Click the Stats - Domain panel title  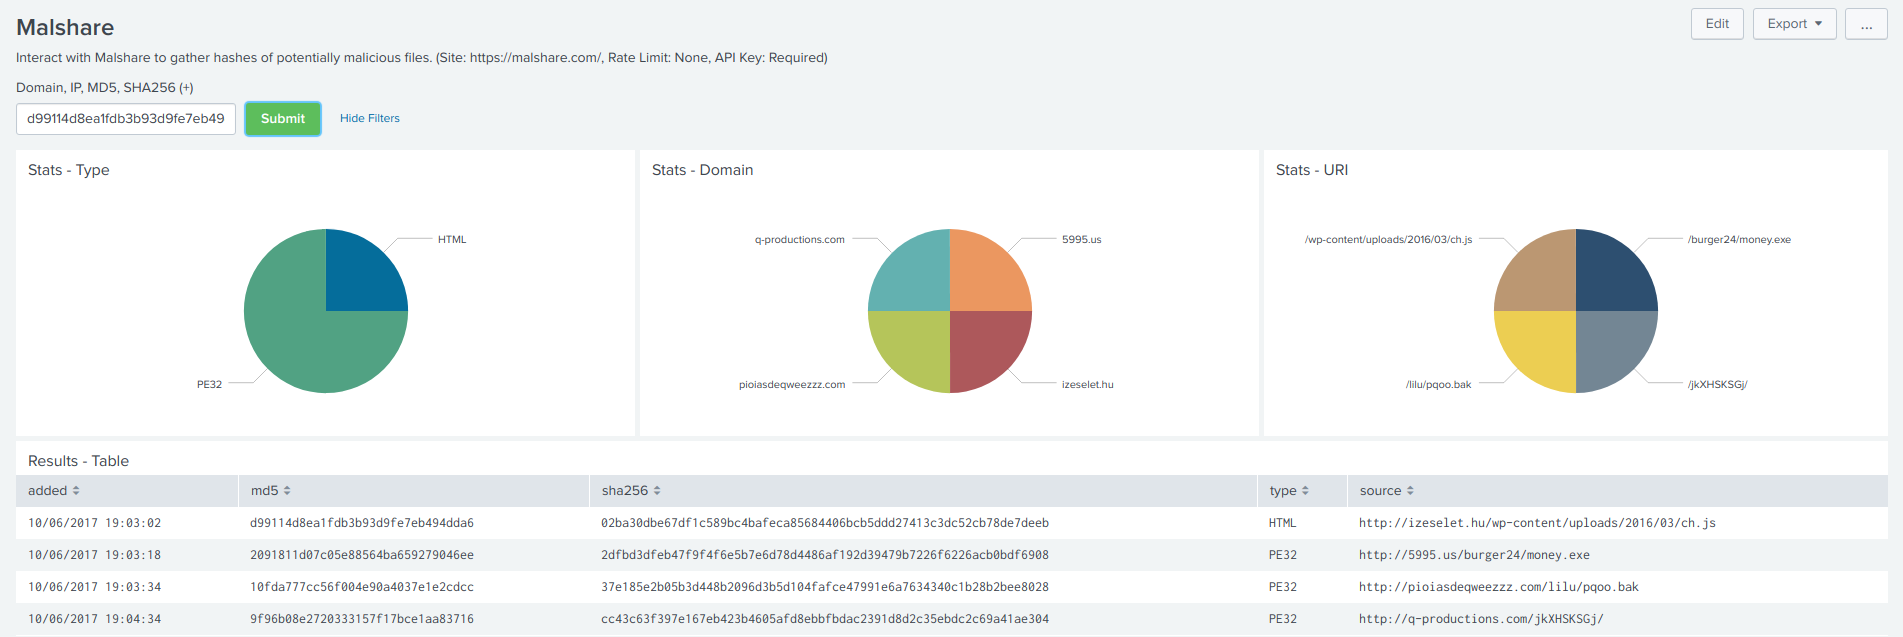703,170
